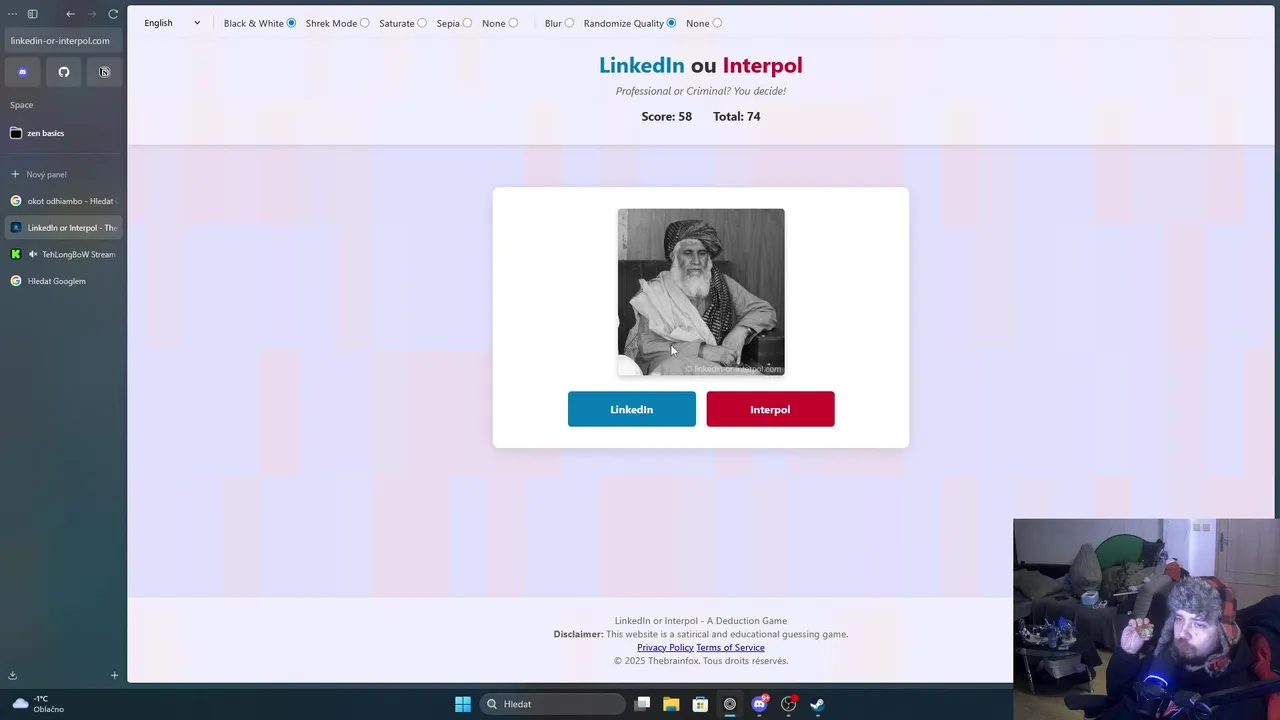
Task: Click the LinkedIn ou Interpol heading
Action: pos(701,66)
